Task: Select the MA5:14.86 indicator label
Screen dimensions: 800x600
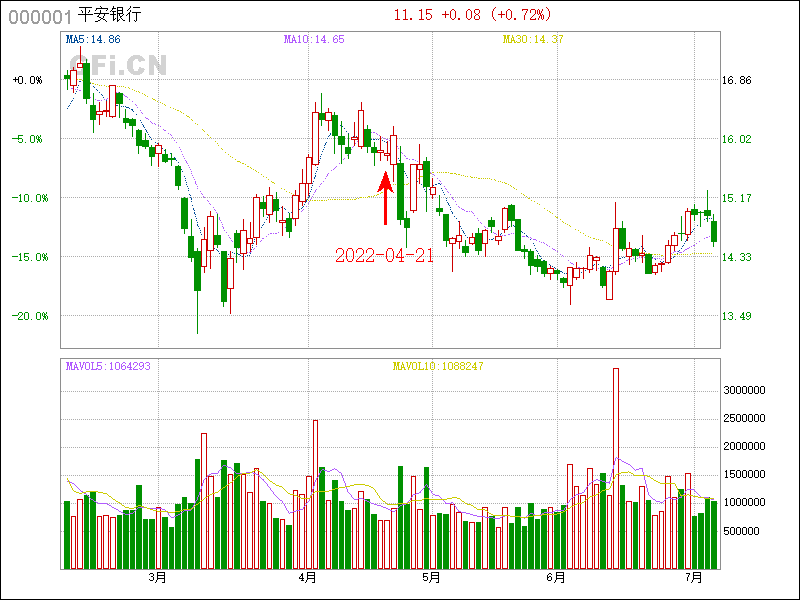Action: click(x=93, y=39)
